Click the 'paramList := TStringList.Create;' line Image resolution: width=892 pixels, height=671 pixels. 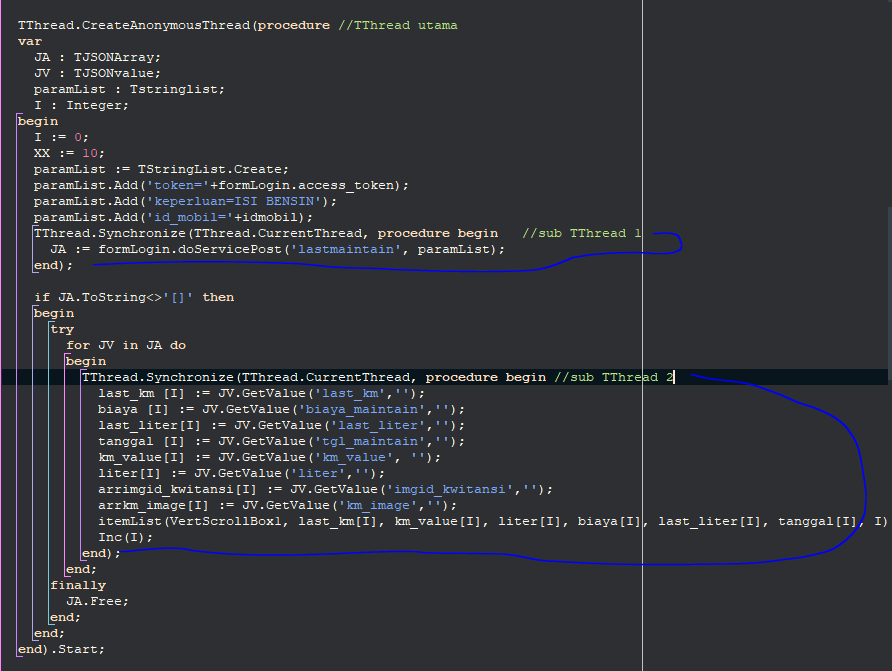pos(161,169)
